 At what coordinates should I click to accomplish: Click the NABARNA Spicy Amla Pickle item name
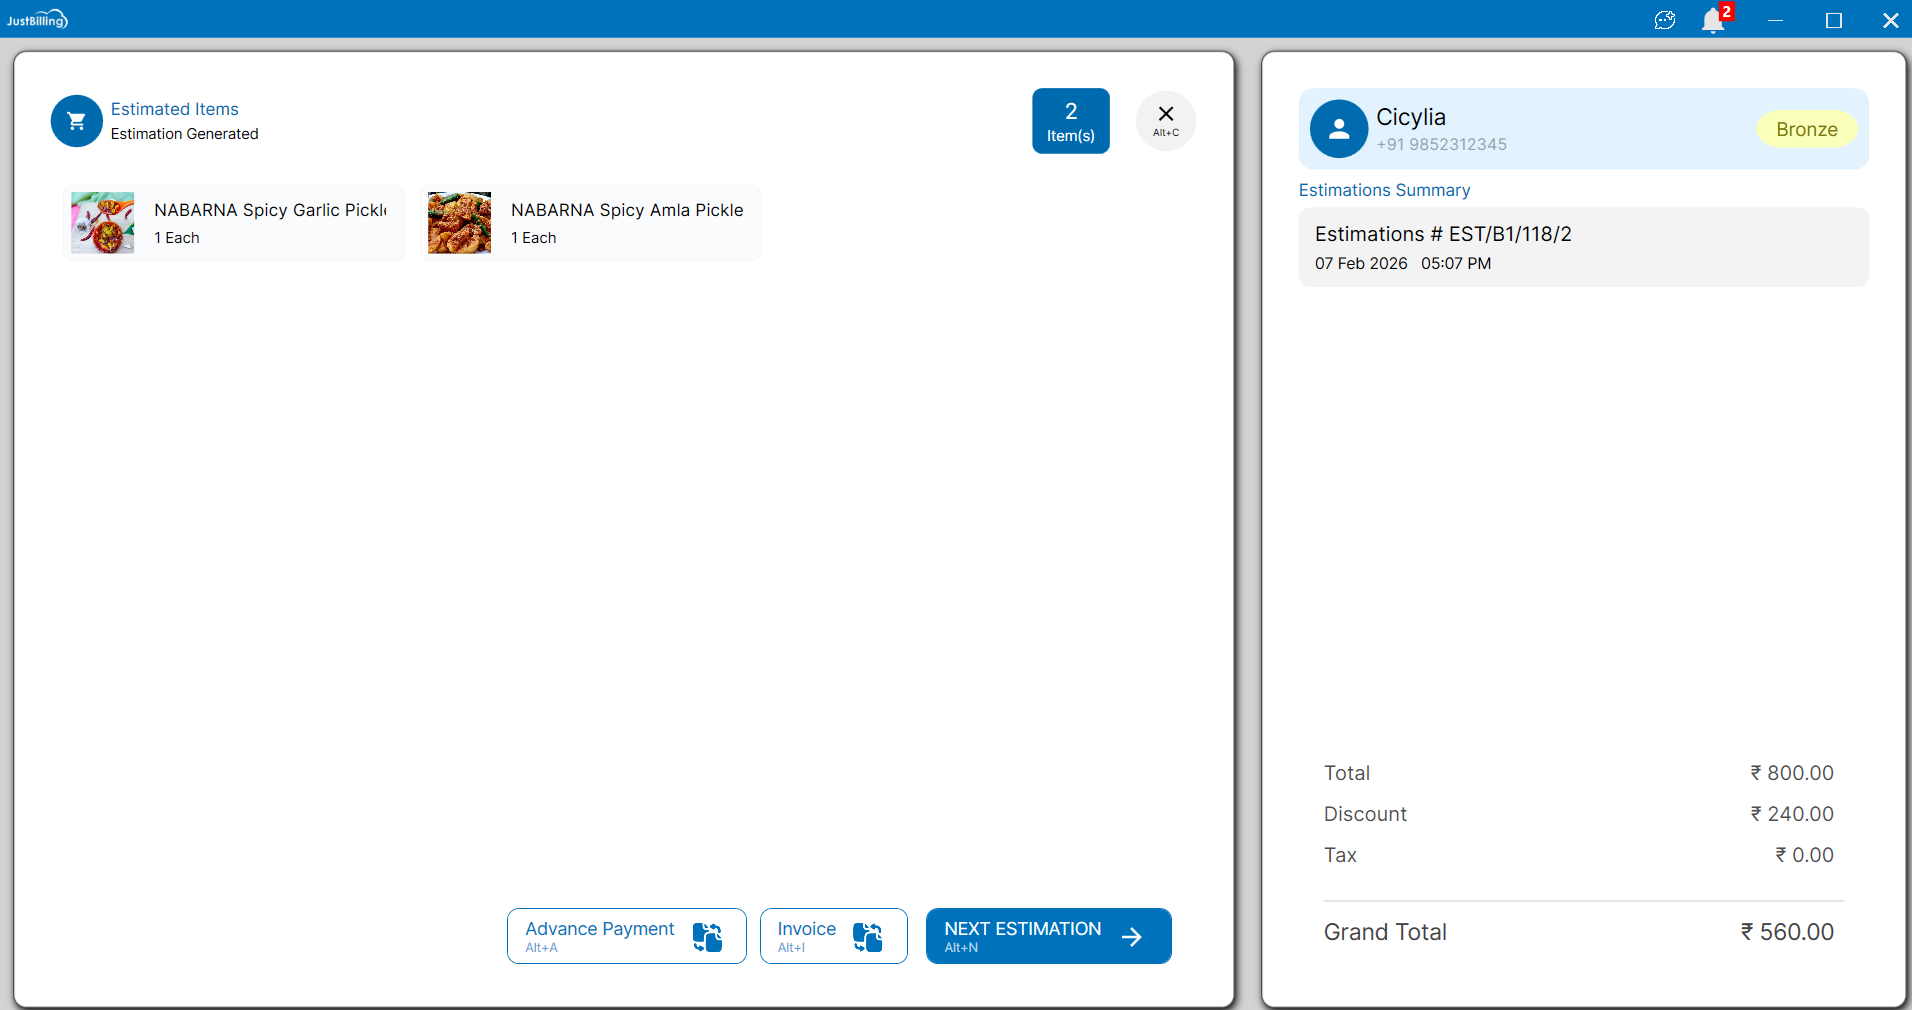[x=627, y=210]
